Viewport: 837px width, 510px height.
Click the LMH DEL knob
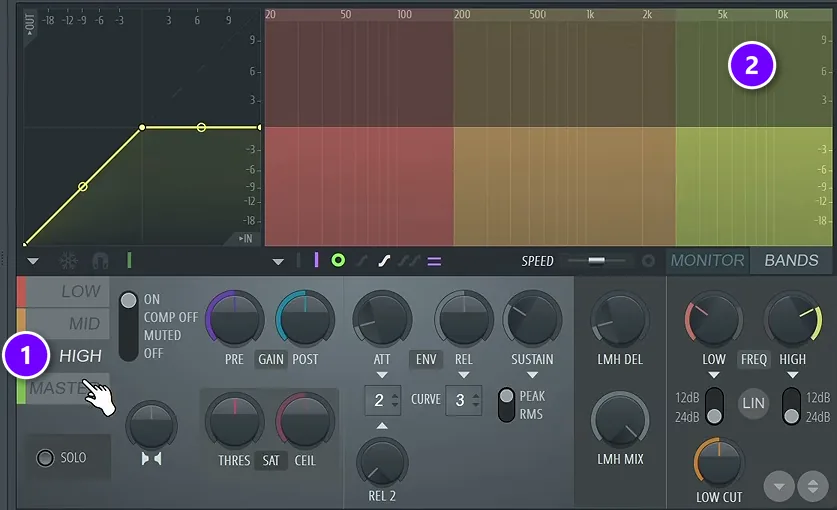620,319
